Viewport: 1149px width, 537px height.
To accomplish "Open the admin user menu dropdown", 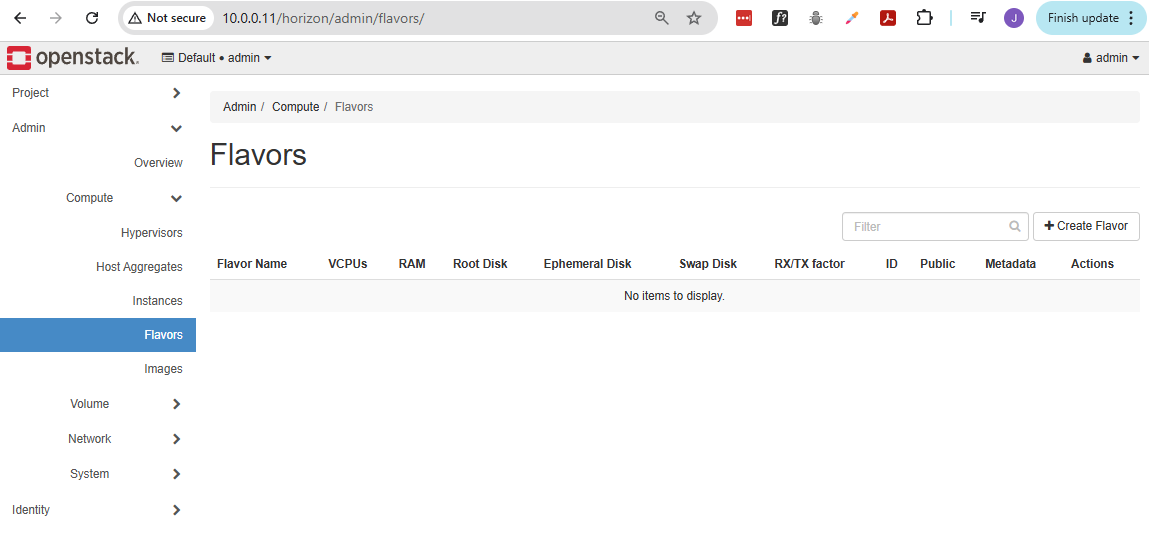I will (x=1110, y=58).
